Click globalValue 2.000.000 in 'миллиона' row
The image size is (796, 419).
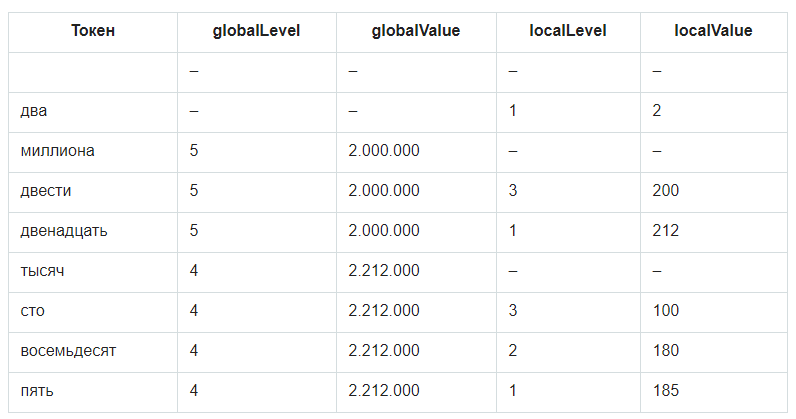pos(384,151)
